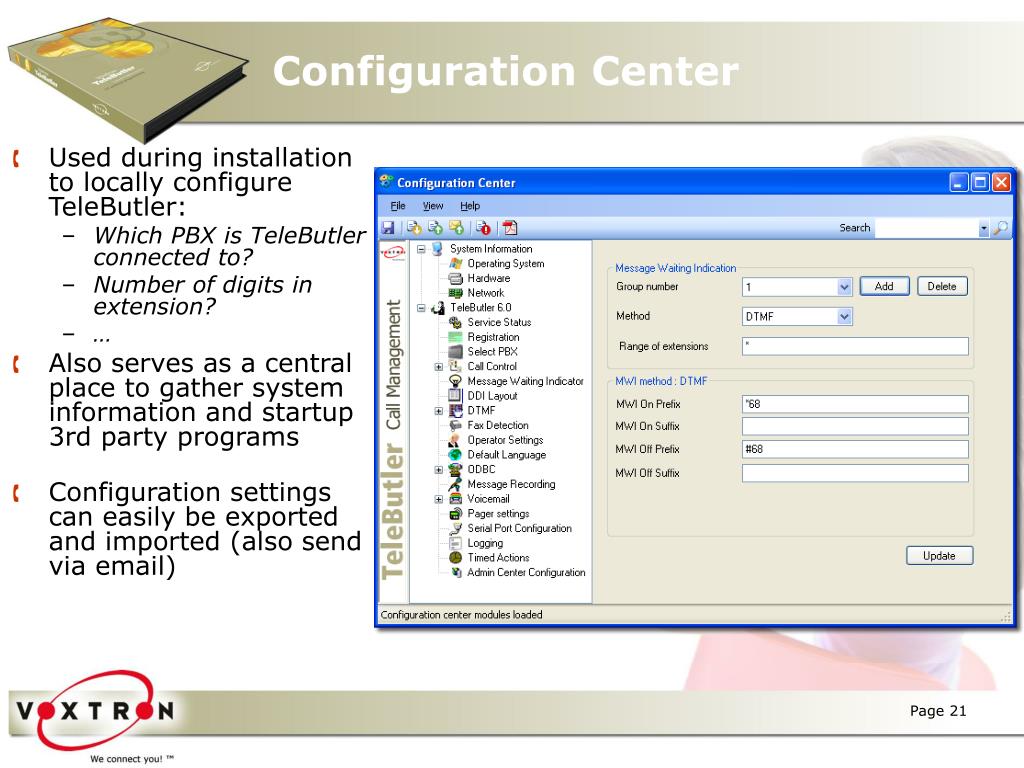Screen dimensions: 1024x768
Task: Expand the DTMF tree node
Action: 439,411
